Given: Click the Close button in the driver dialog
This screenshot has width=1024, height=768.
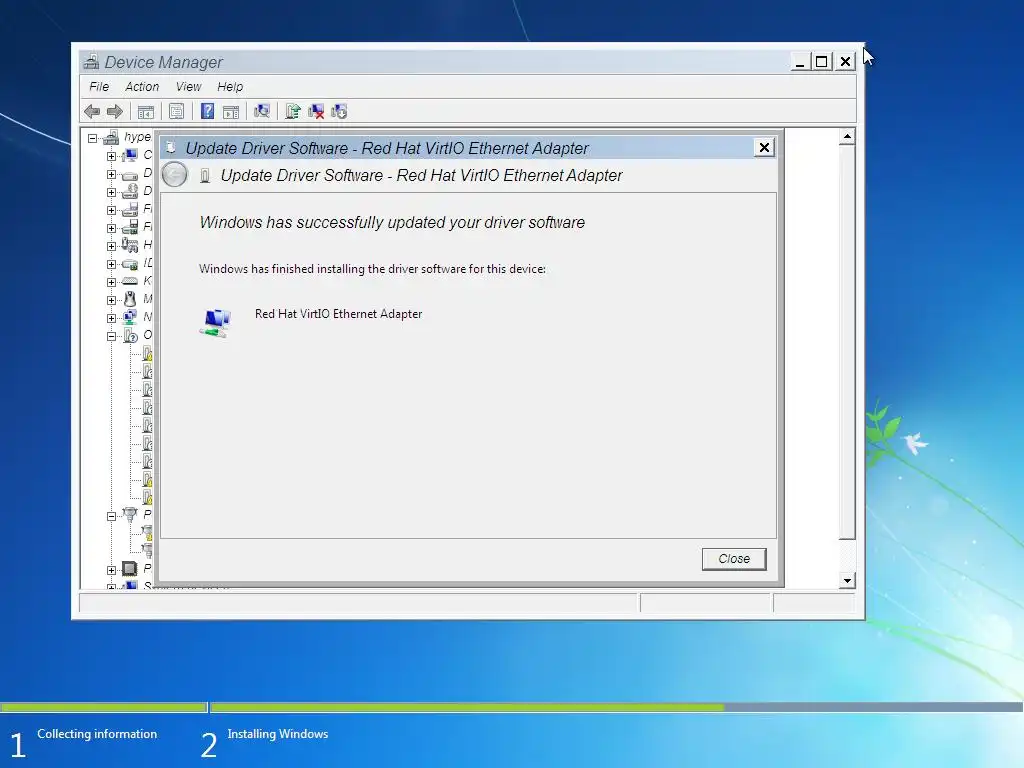Looking at the screenshot, I should point(734,559).
